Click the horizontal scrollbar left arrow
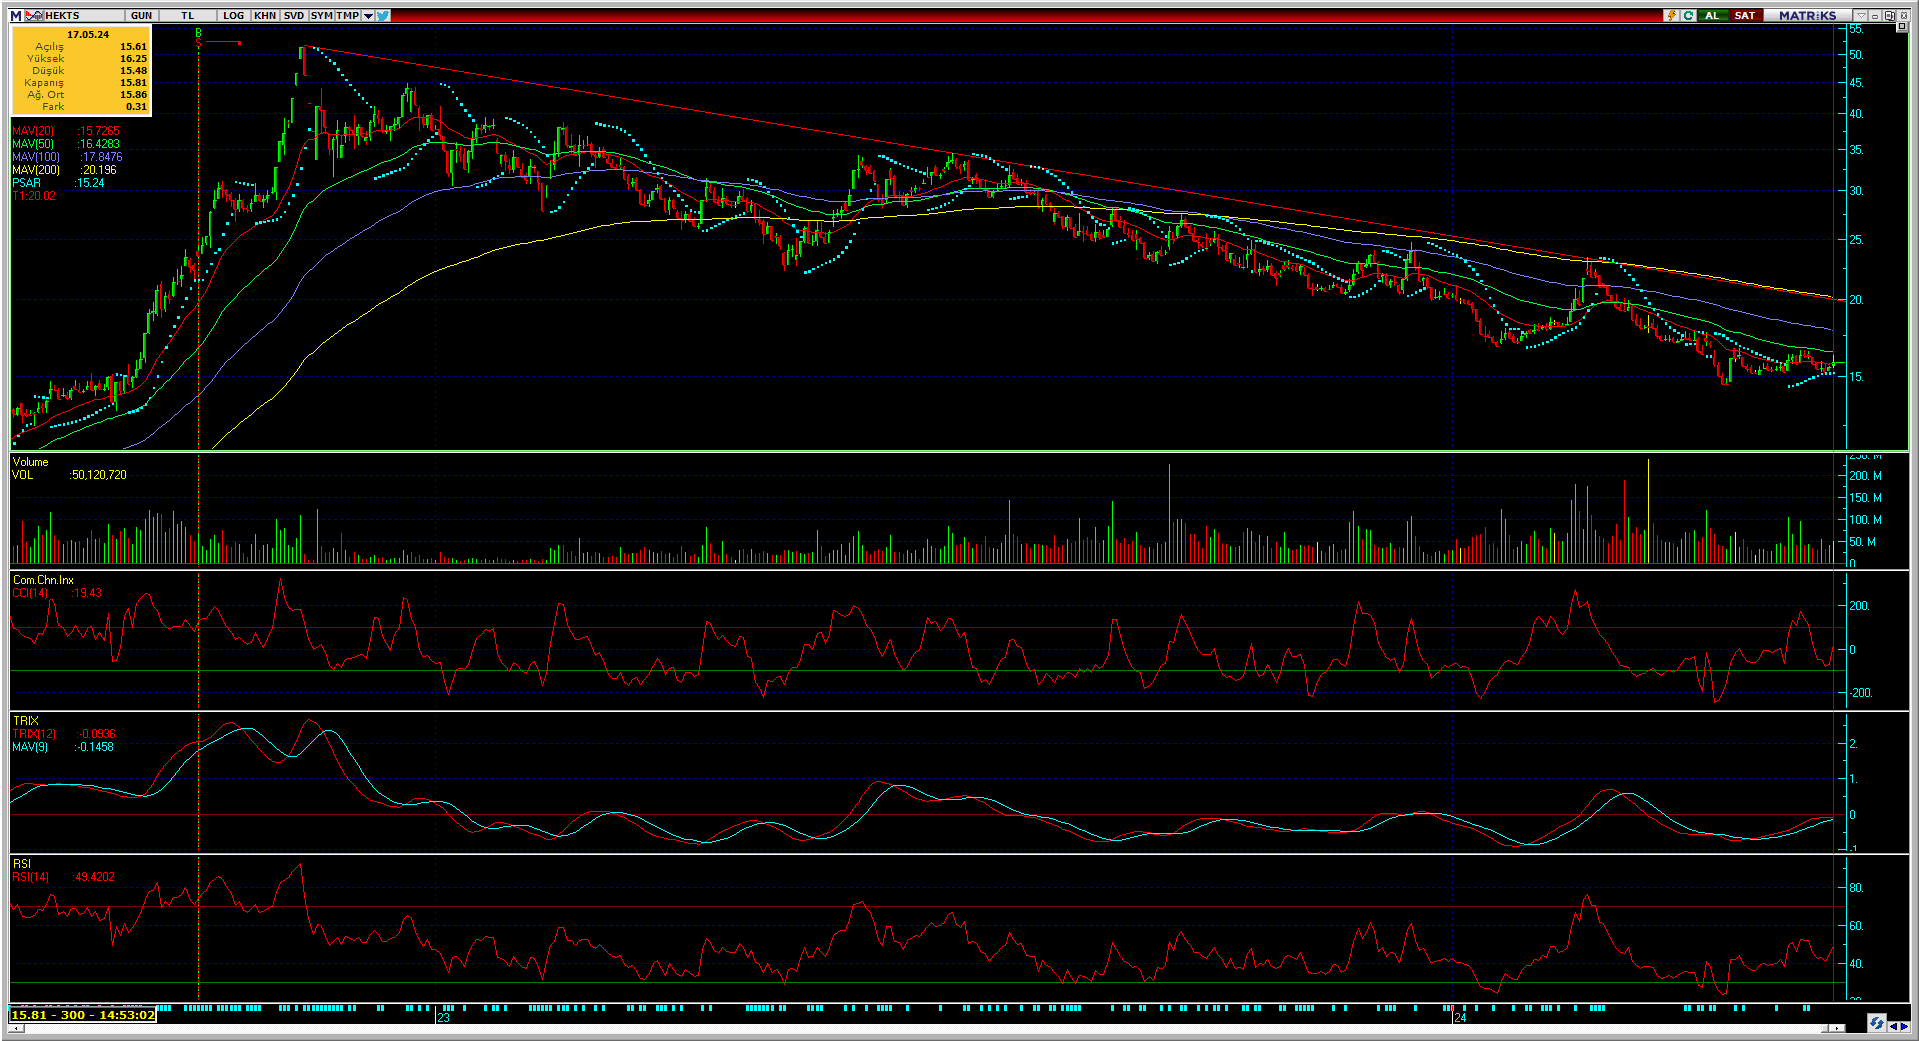Screen dimensions: 1919x1041 [16, 1028]
